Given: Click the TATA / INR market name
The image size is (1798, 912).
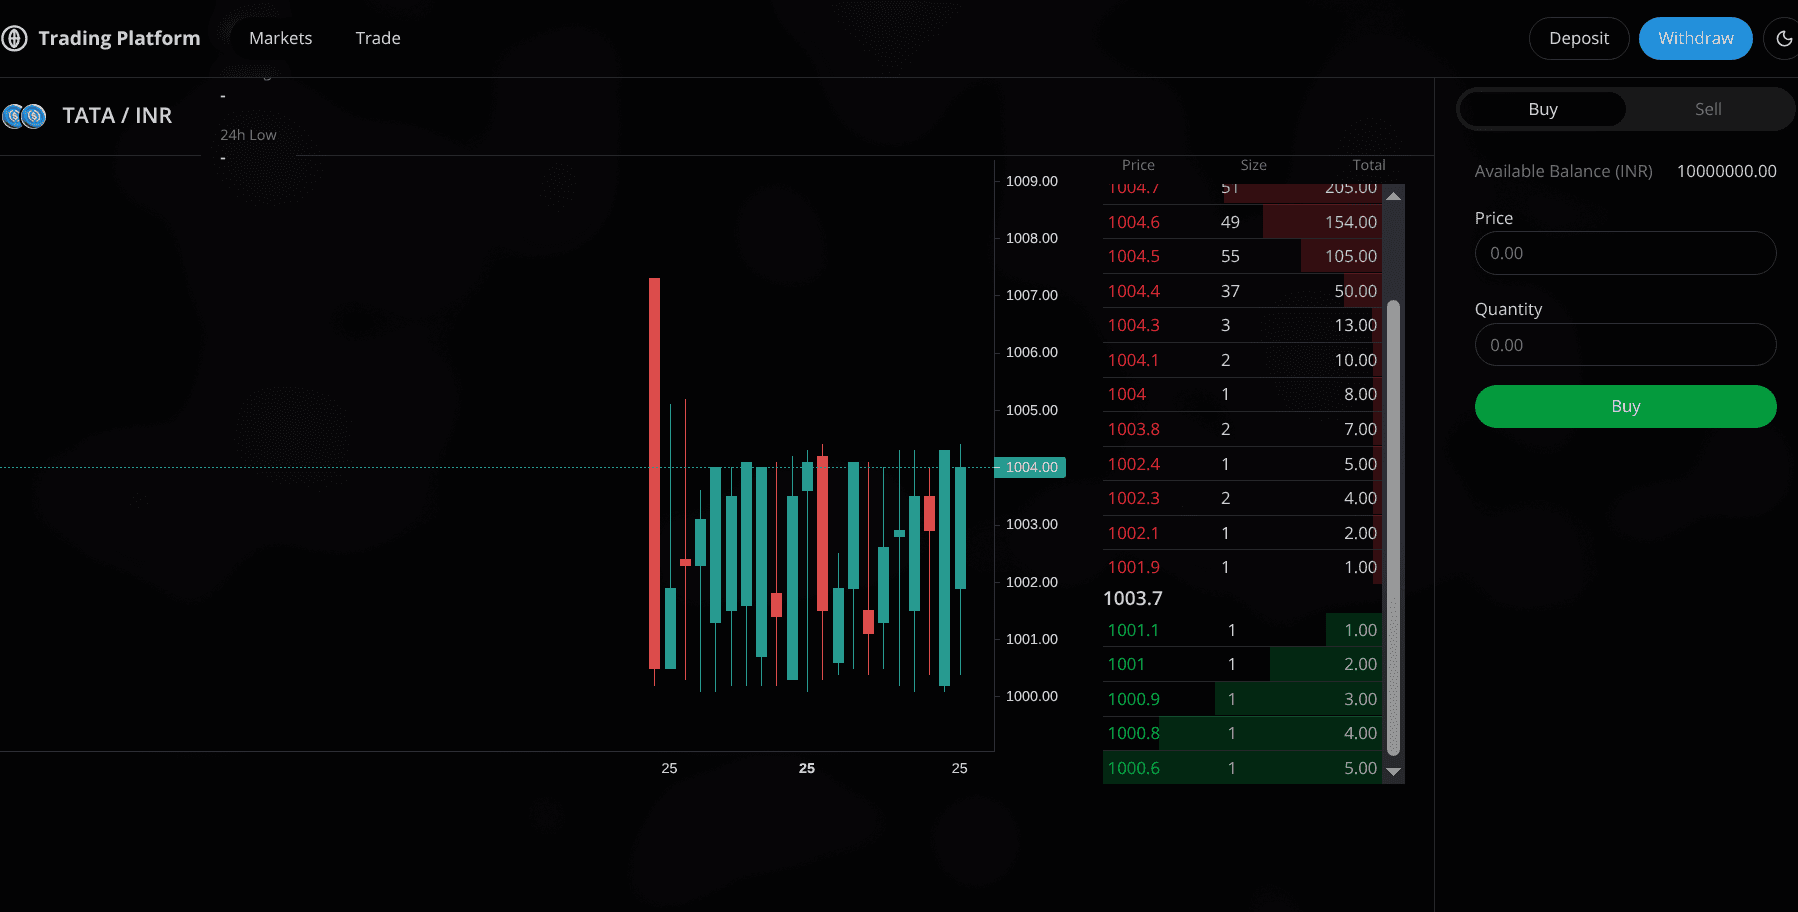Looking at the screenshot, I should coord(117,116).
